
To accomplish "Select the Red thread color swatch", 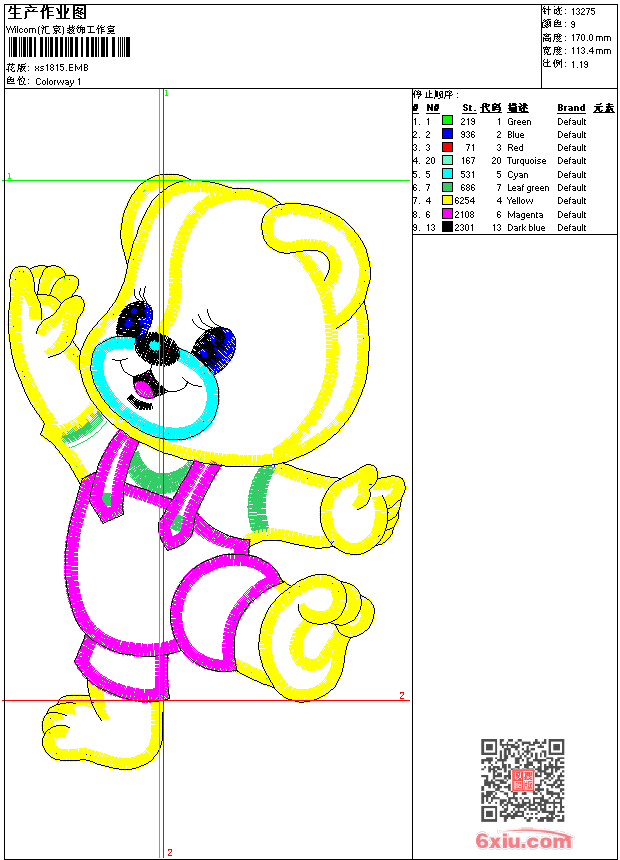I will [x=447, y=147].
